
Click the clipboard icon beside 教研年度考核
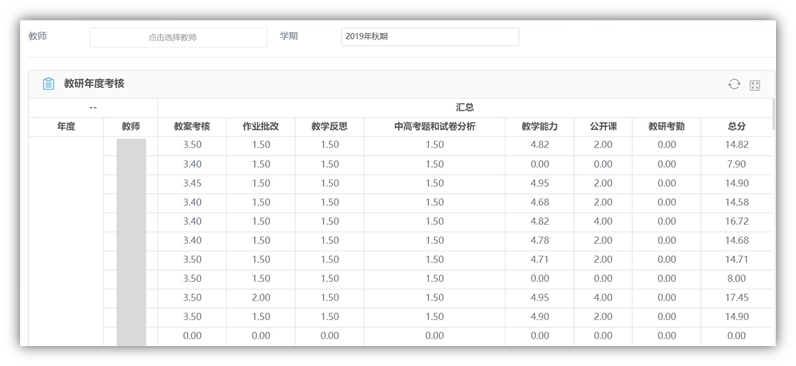pos(48,84)
